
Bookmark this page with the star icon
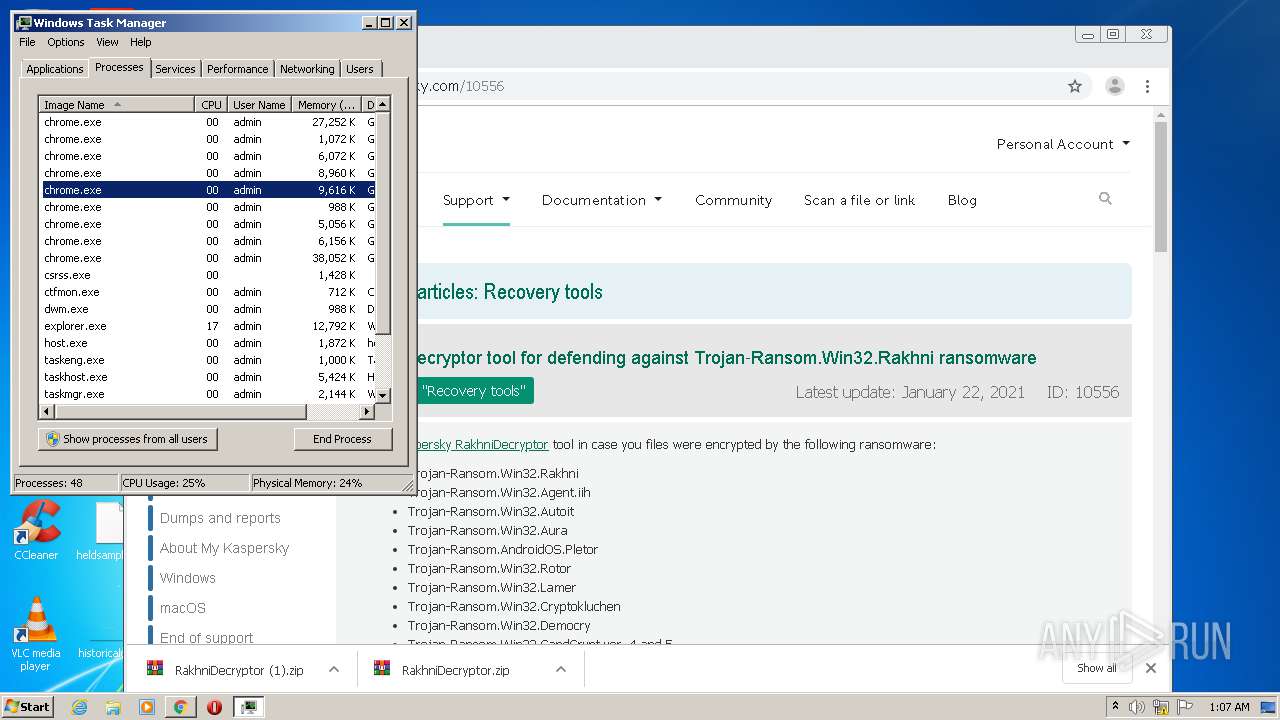click(1075, 86)
